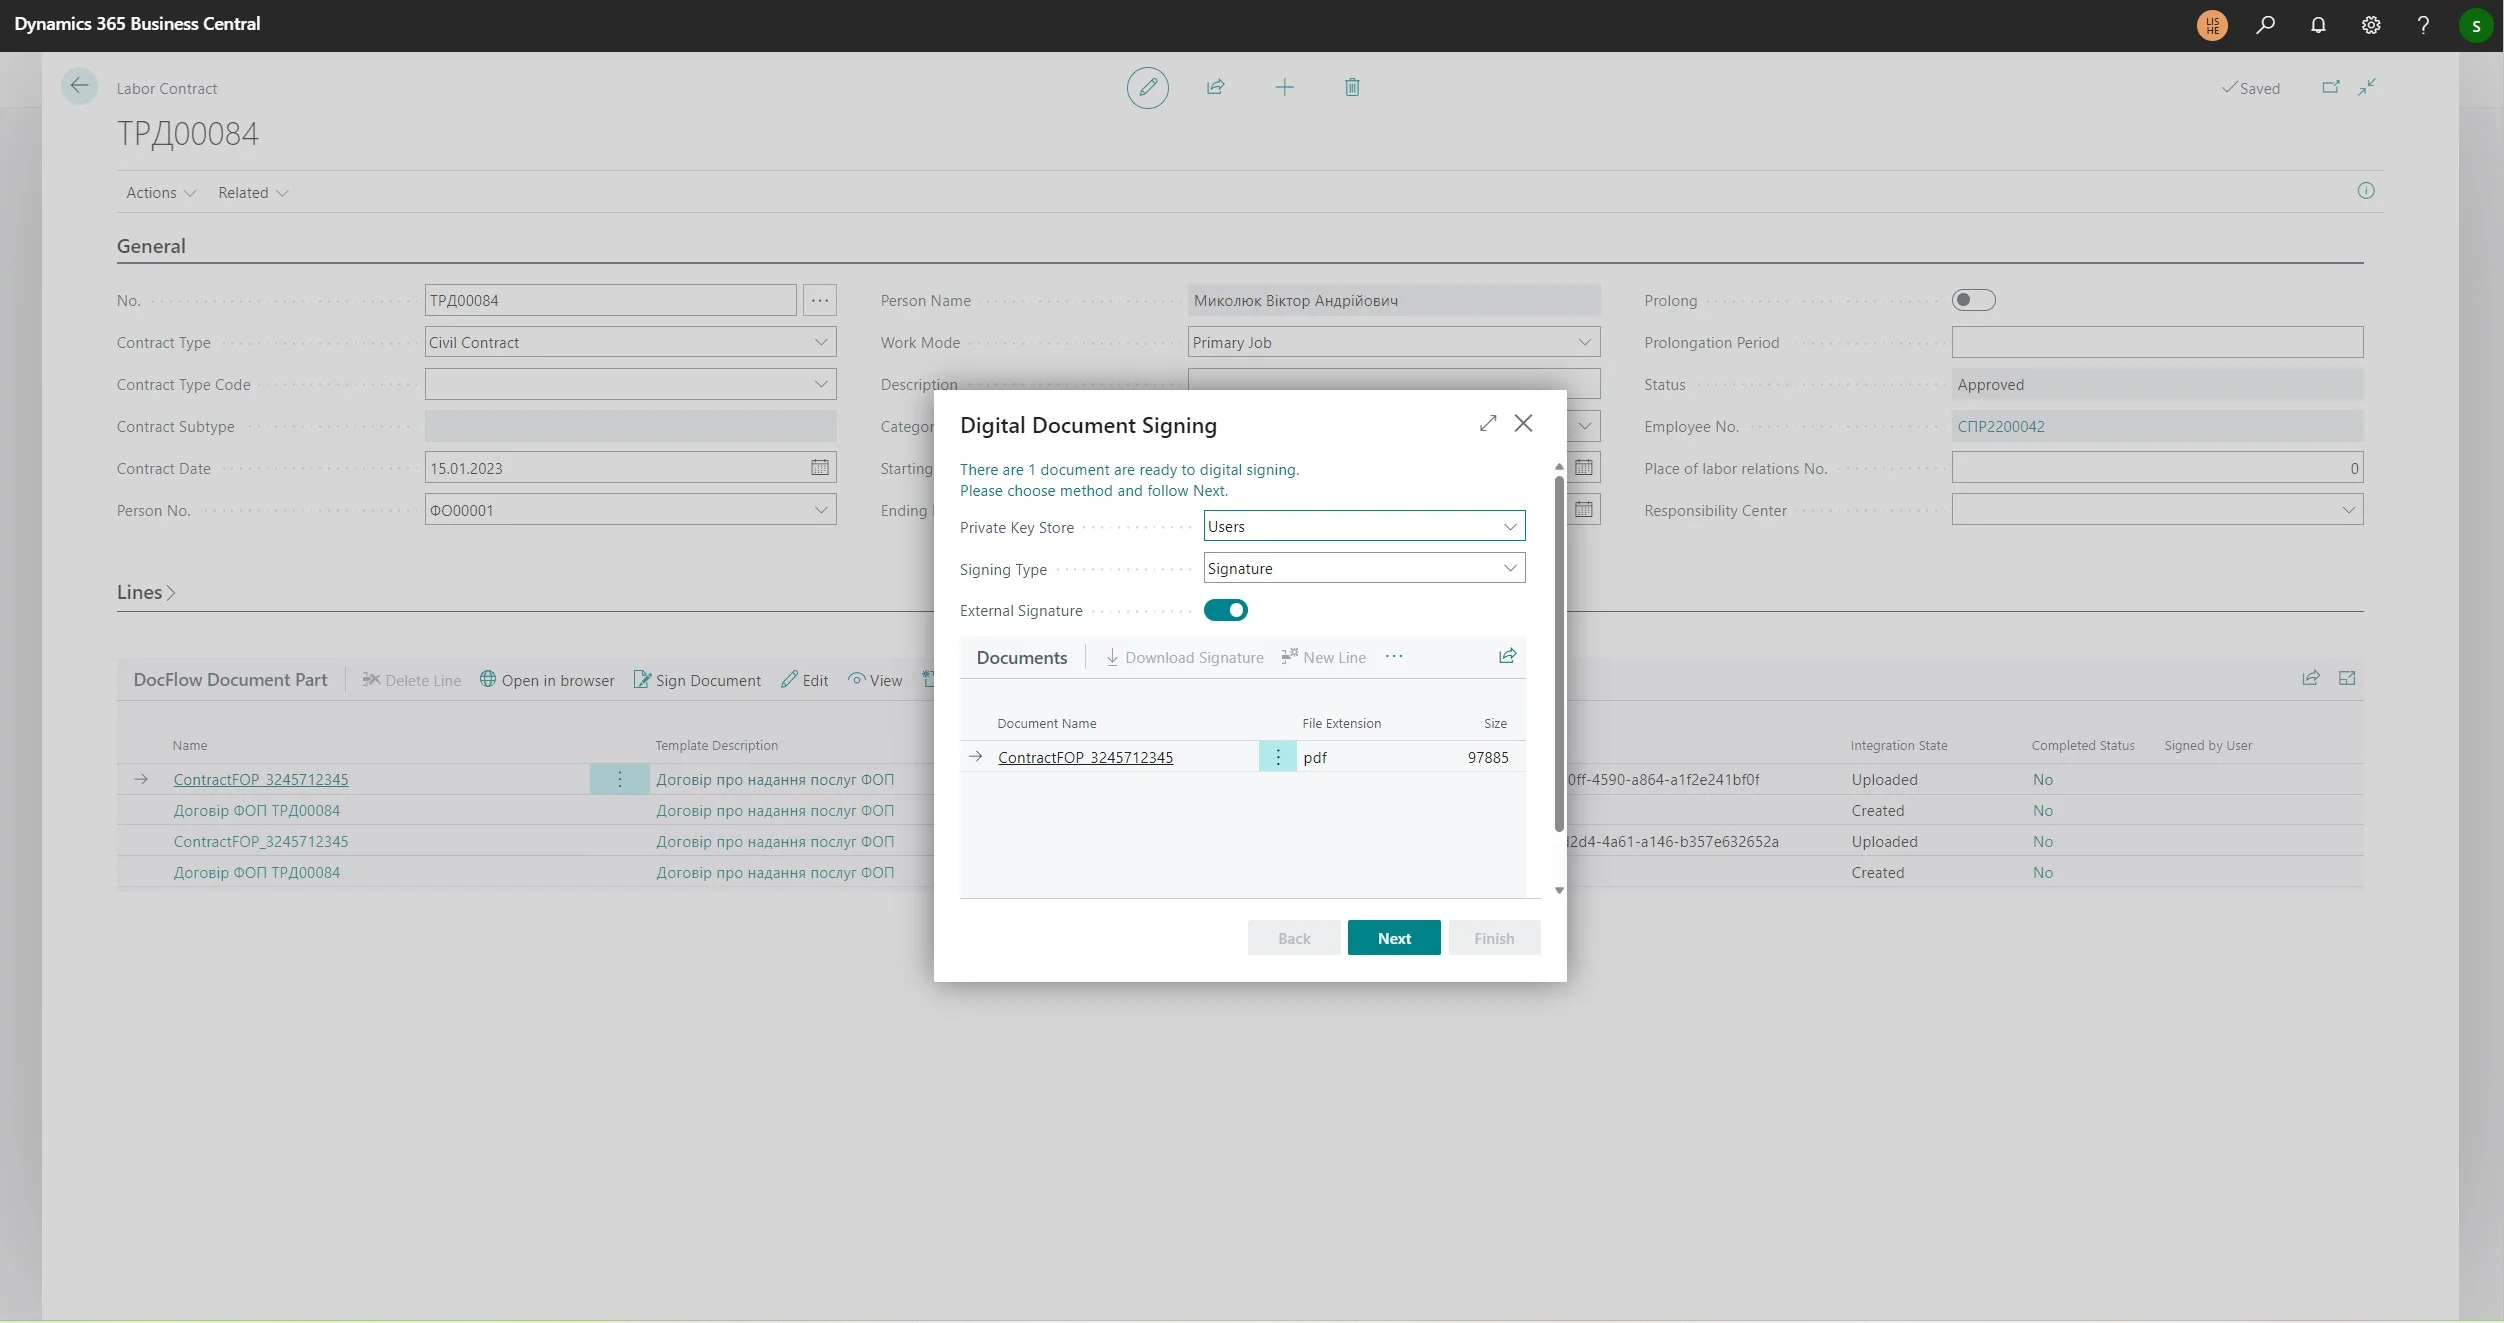This screenshot has height=1323, width=2504.
Task: Click the Next button
Action: [1394, 938]
